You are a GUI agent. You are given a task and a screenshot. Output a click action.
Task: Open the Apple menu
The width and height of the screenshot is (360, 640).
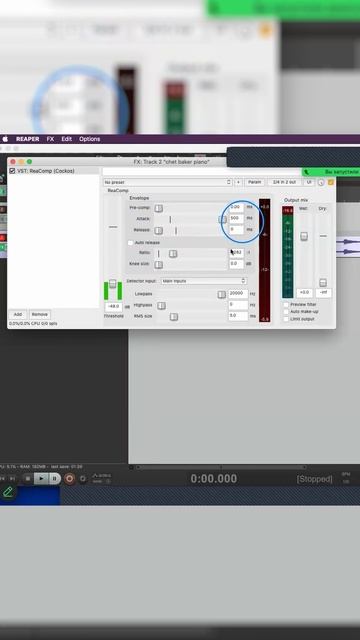pyautogui.click(x=5, y=139)
